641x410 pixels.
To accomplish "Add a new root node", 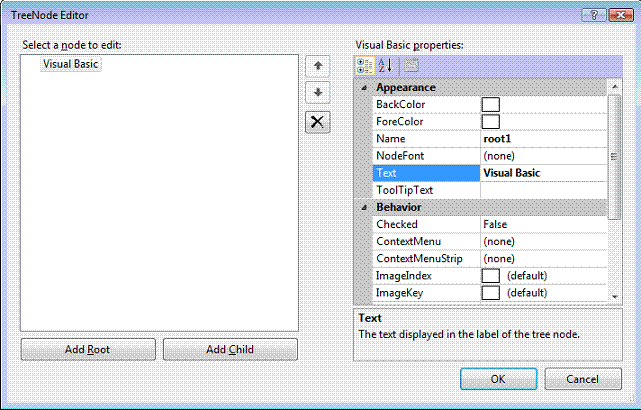I will tap(88, 350).
